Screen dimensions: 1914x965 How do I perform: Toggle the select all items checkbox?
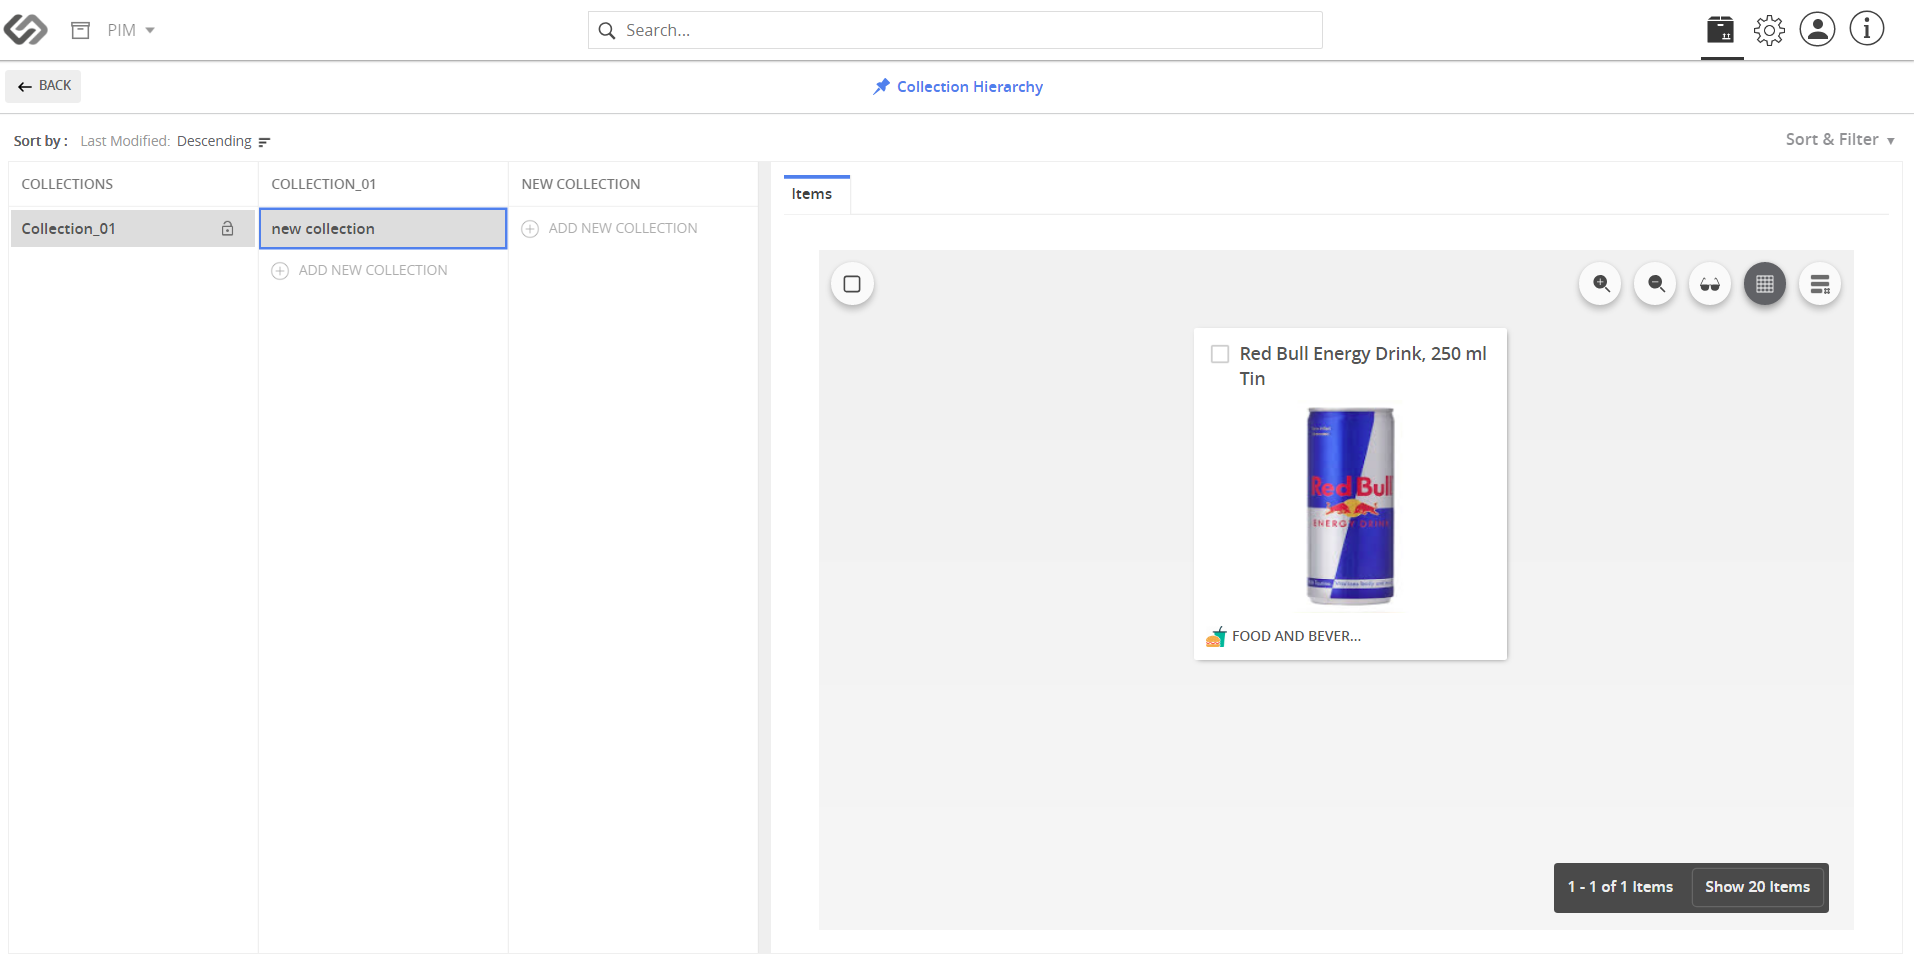tap(852, 284)
